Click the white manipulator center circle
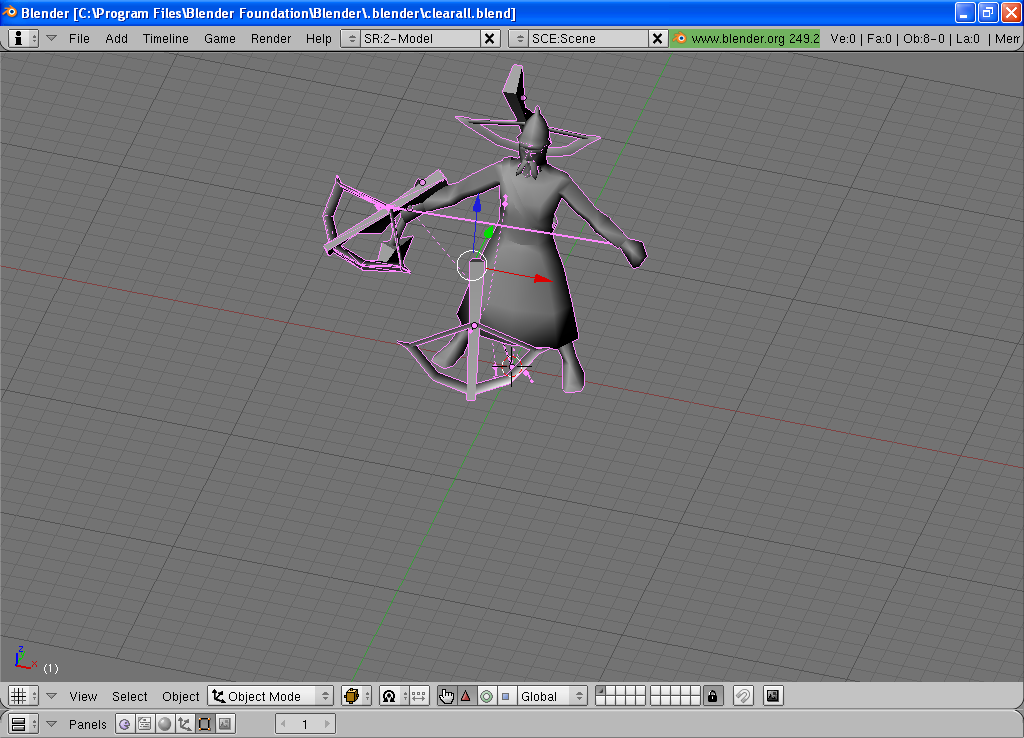This screenshot has height=738, width=1024. [472, 266]
